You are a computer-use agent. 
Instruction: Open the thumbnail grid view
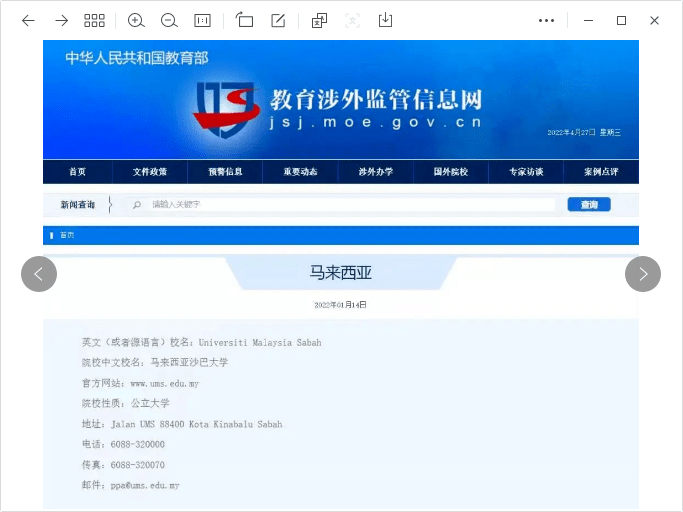94,20
